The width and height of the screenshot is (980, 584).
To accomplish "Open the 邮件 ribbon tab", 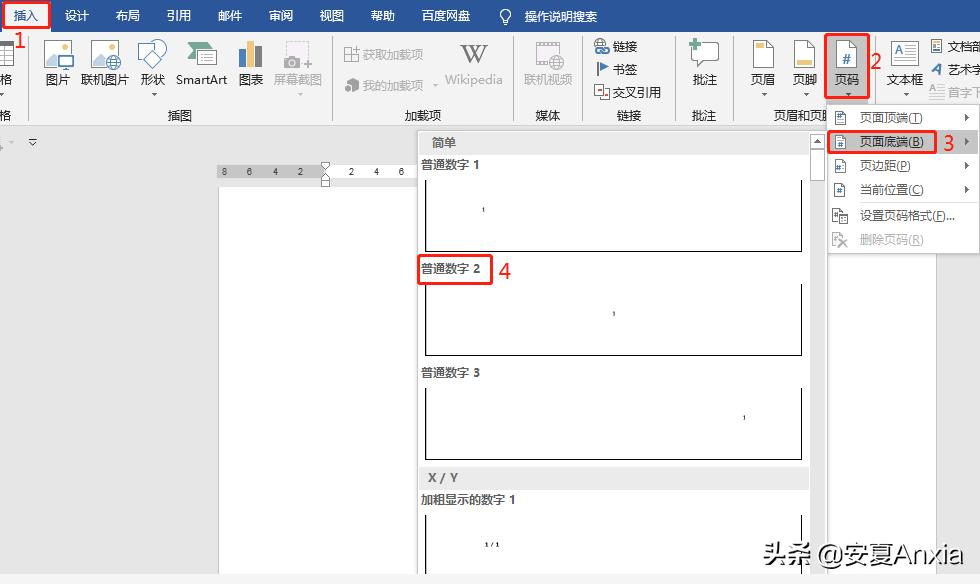I will [x=229, y=16].
